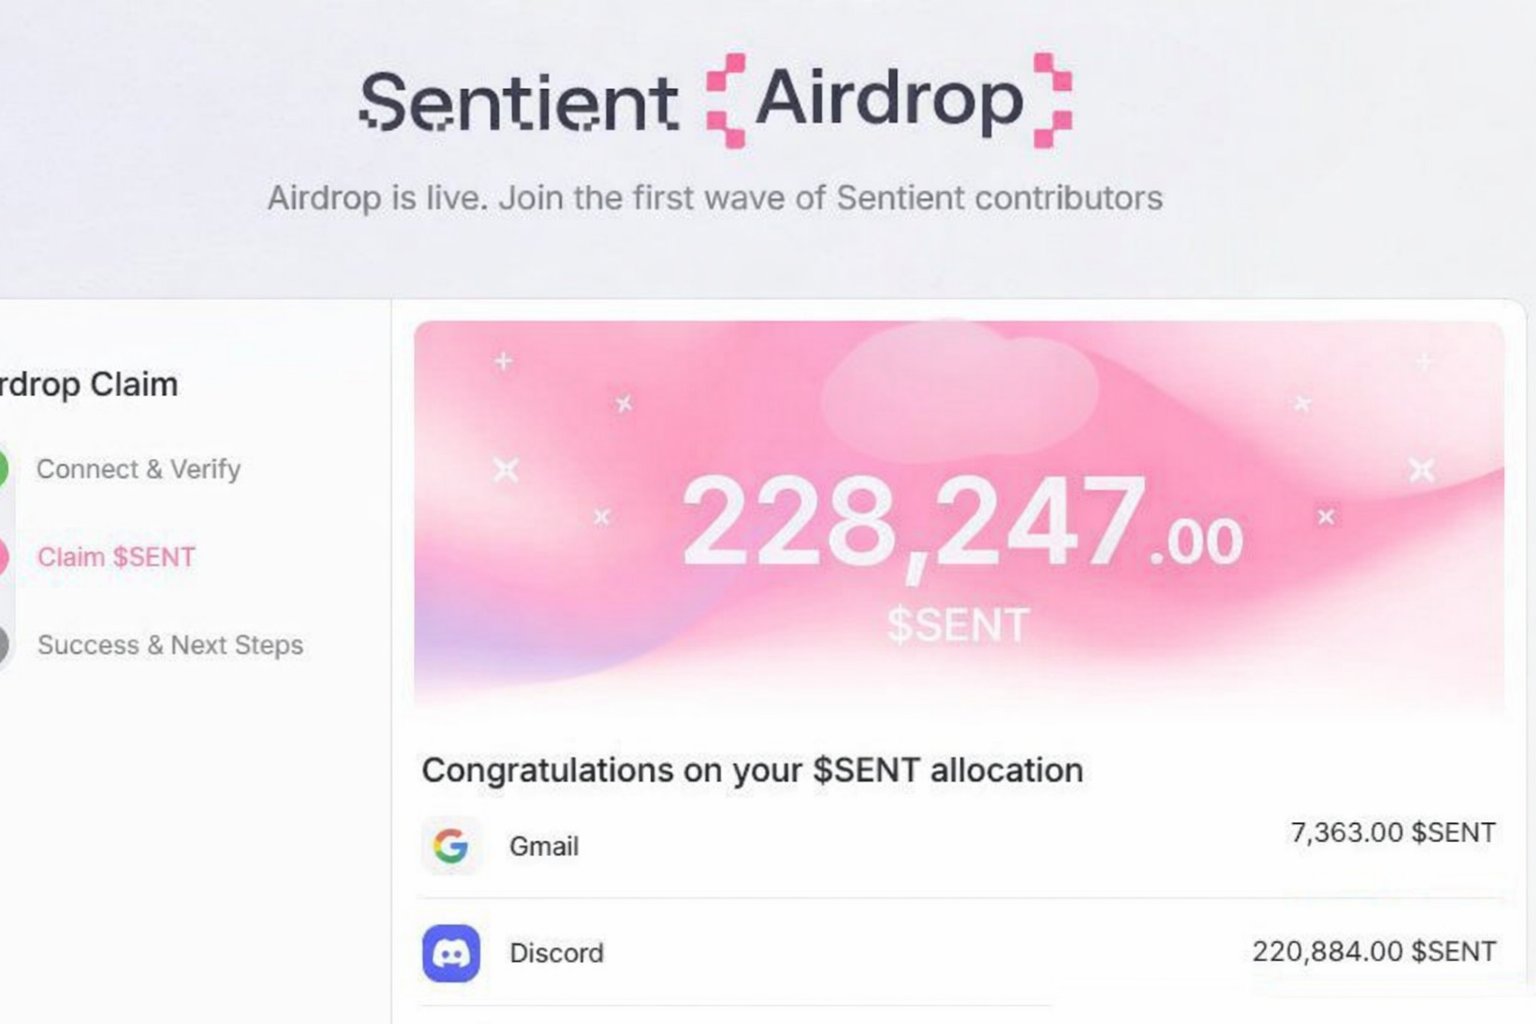Image resolution: width=1536 pixels, height=1024 pixels.
Task: Click the Discord logo icon
Action: pyautogui.click(x=451, y=953)
